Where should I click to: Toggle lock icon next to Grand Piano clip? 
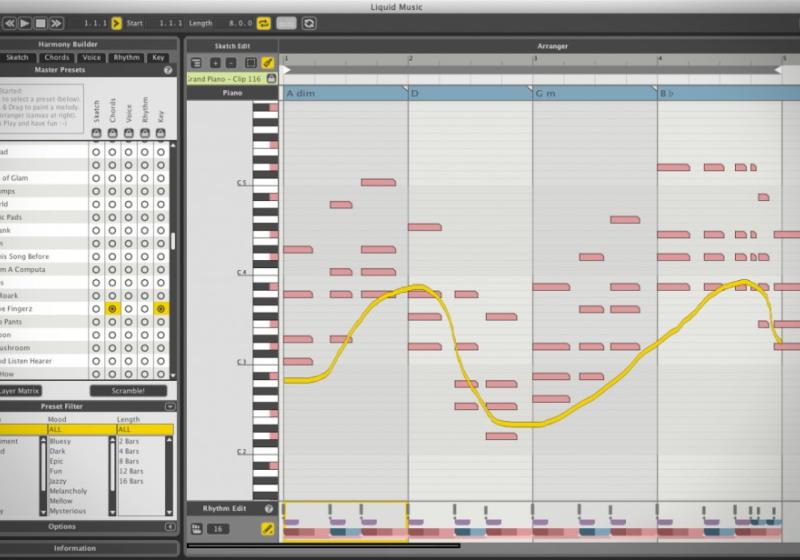click(271, 78)
